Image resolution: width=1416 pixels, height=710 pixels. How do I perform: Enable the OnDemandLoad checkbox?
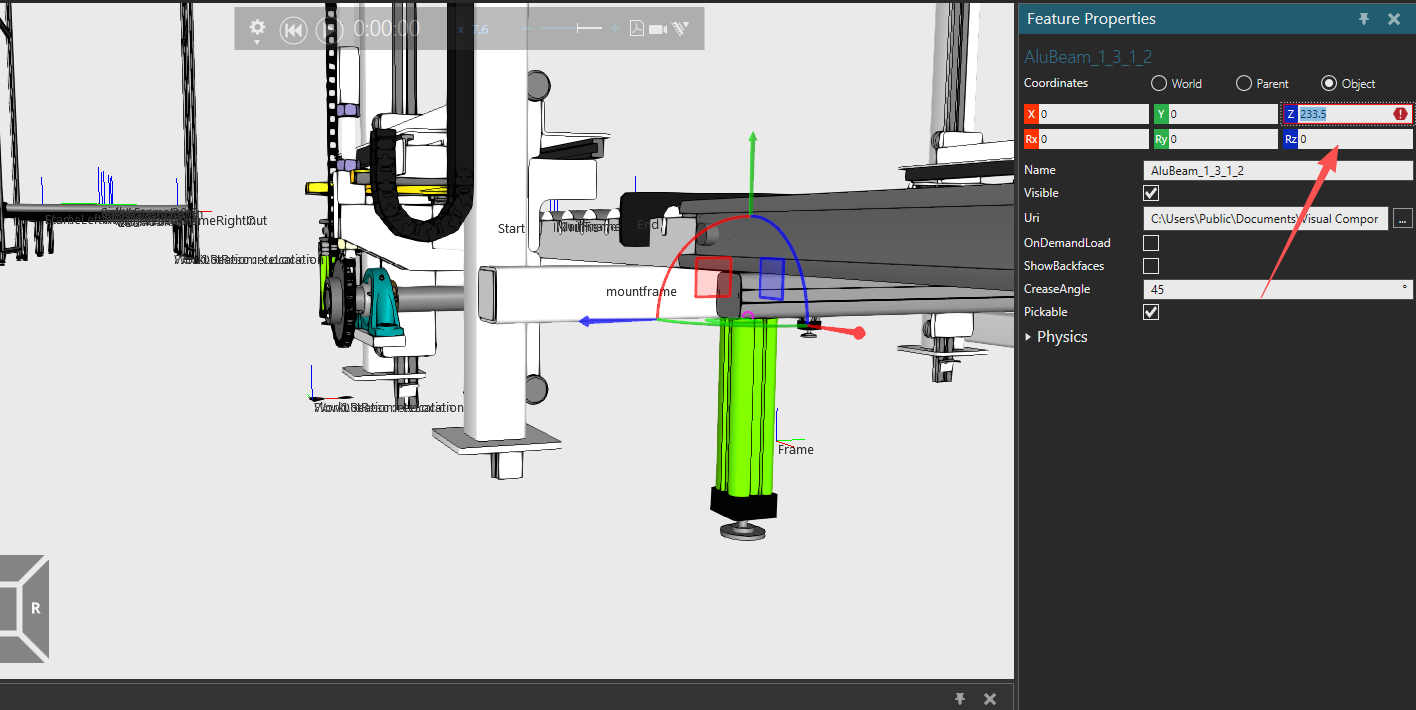click(1151, 243)
